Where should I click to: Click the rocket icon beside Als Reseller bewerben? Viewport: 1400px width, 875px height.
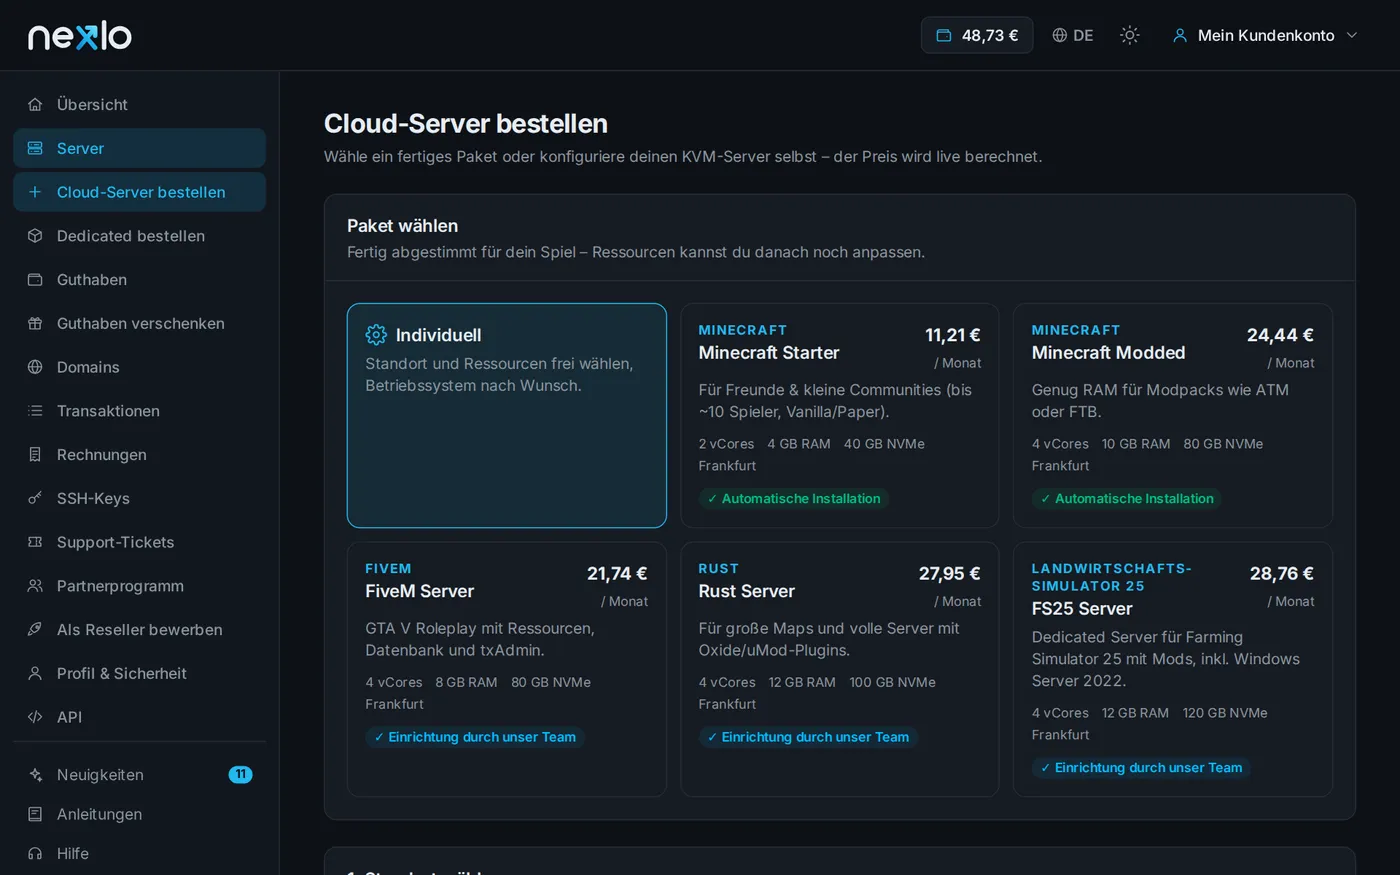[x=35, y=630]
